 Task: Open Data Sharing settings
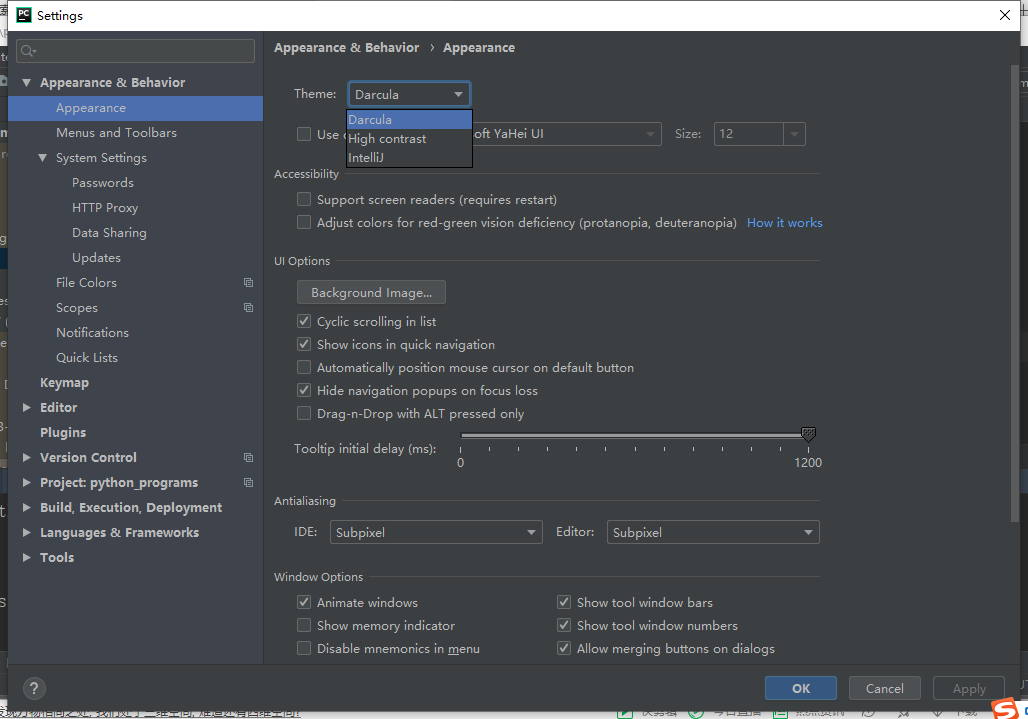[x=109, y=233]
